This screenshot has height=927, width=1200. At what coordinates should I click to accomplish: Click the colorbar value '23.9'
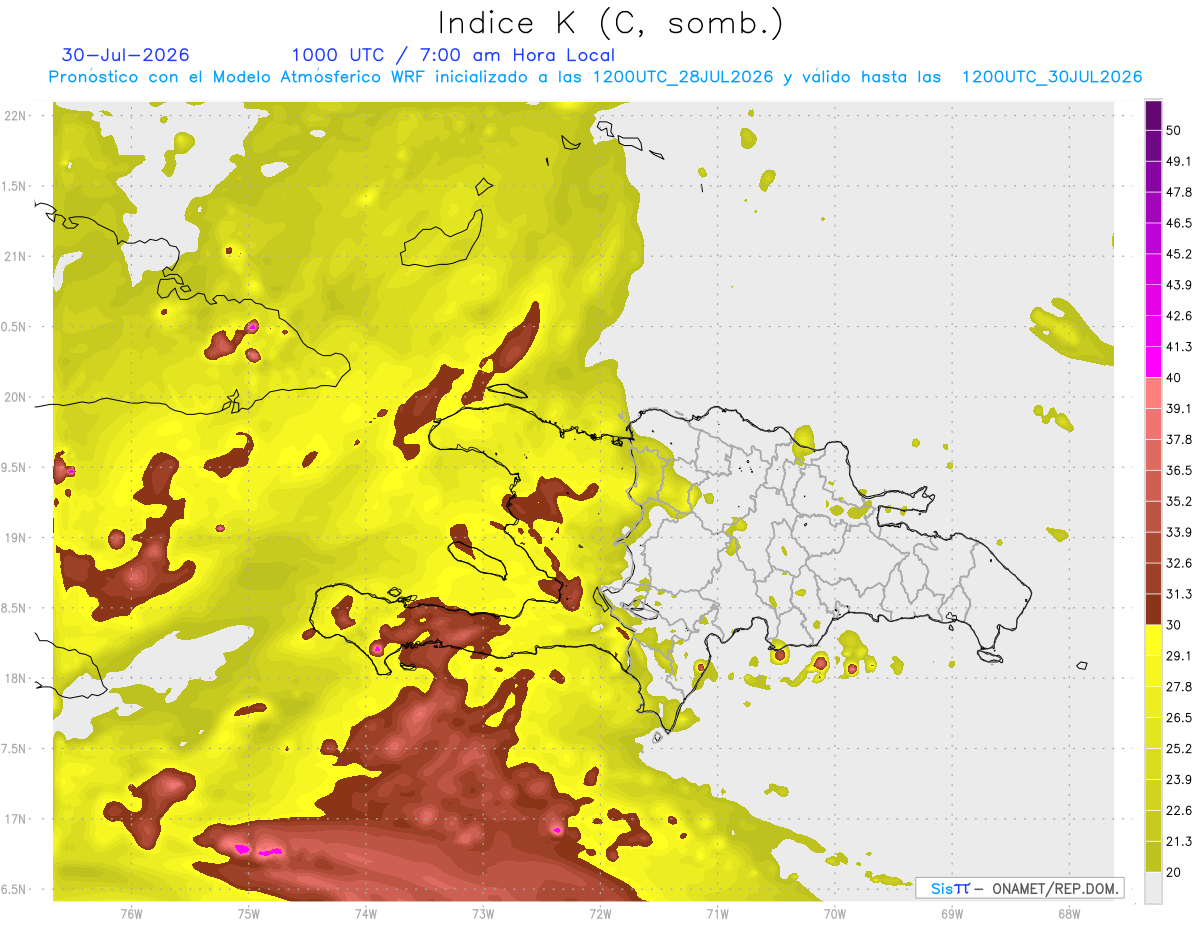click(x=1179, y=780)
